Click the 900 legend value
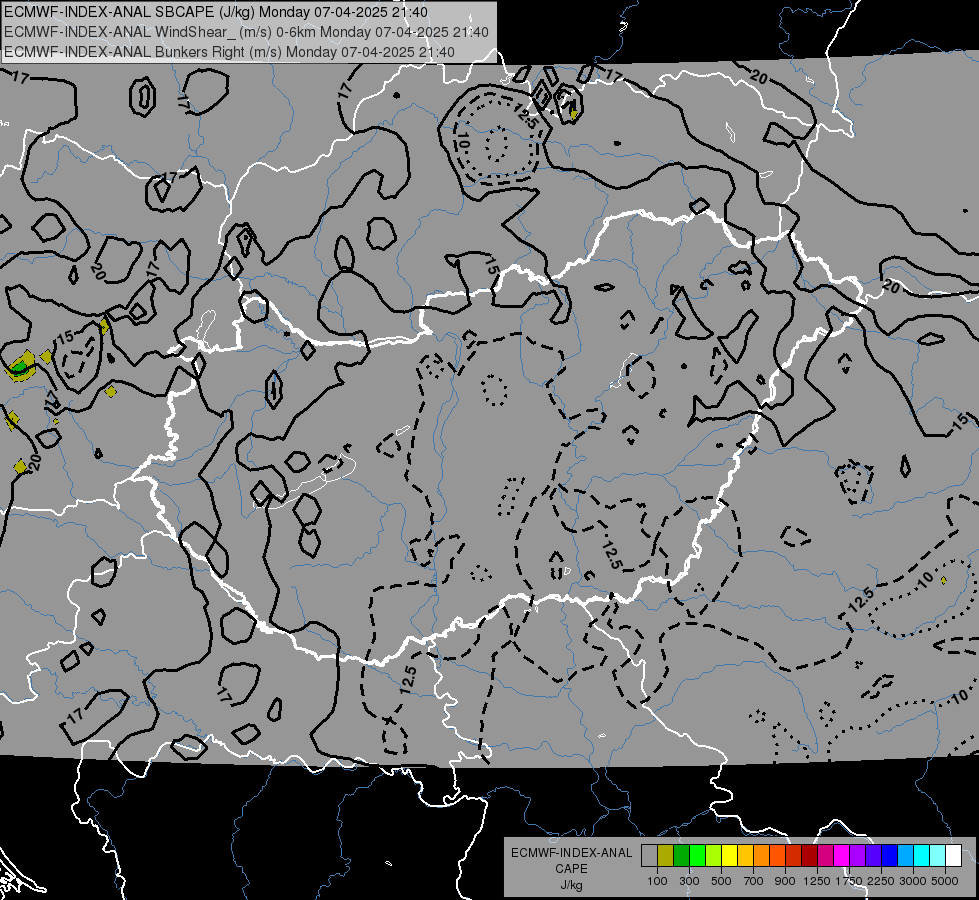 (785, 881)
